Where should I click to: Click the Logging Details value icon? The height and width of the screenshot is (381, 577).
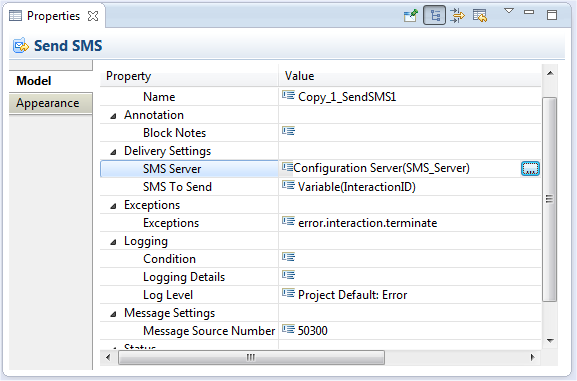pos(288,275)
